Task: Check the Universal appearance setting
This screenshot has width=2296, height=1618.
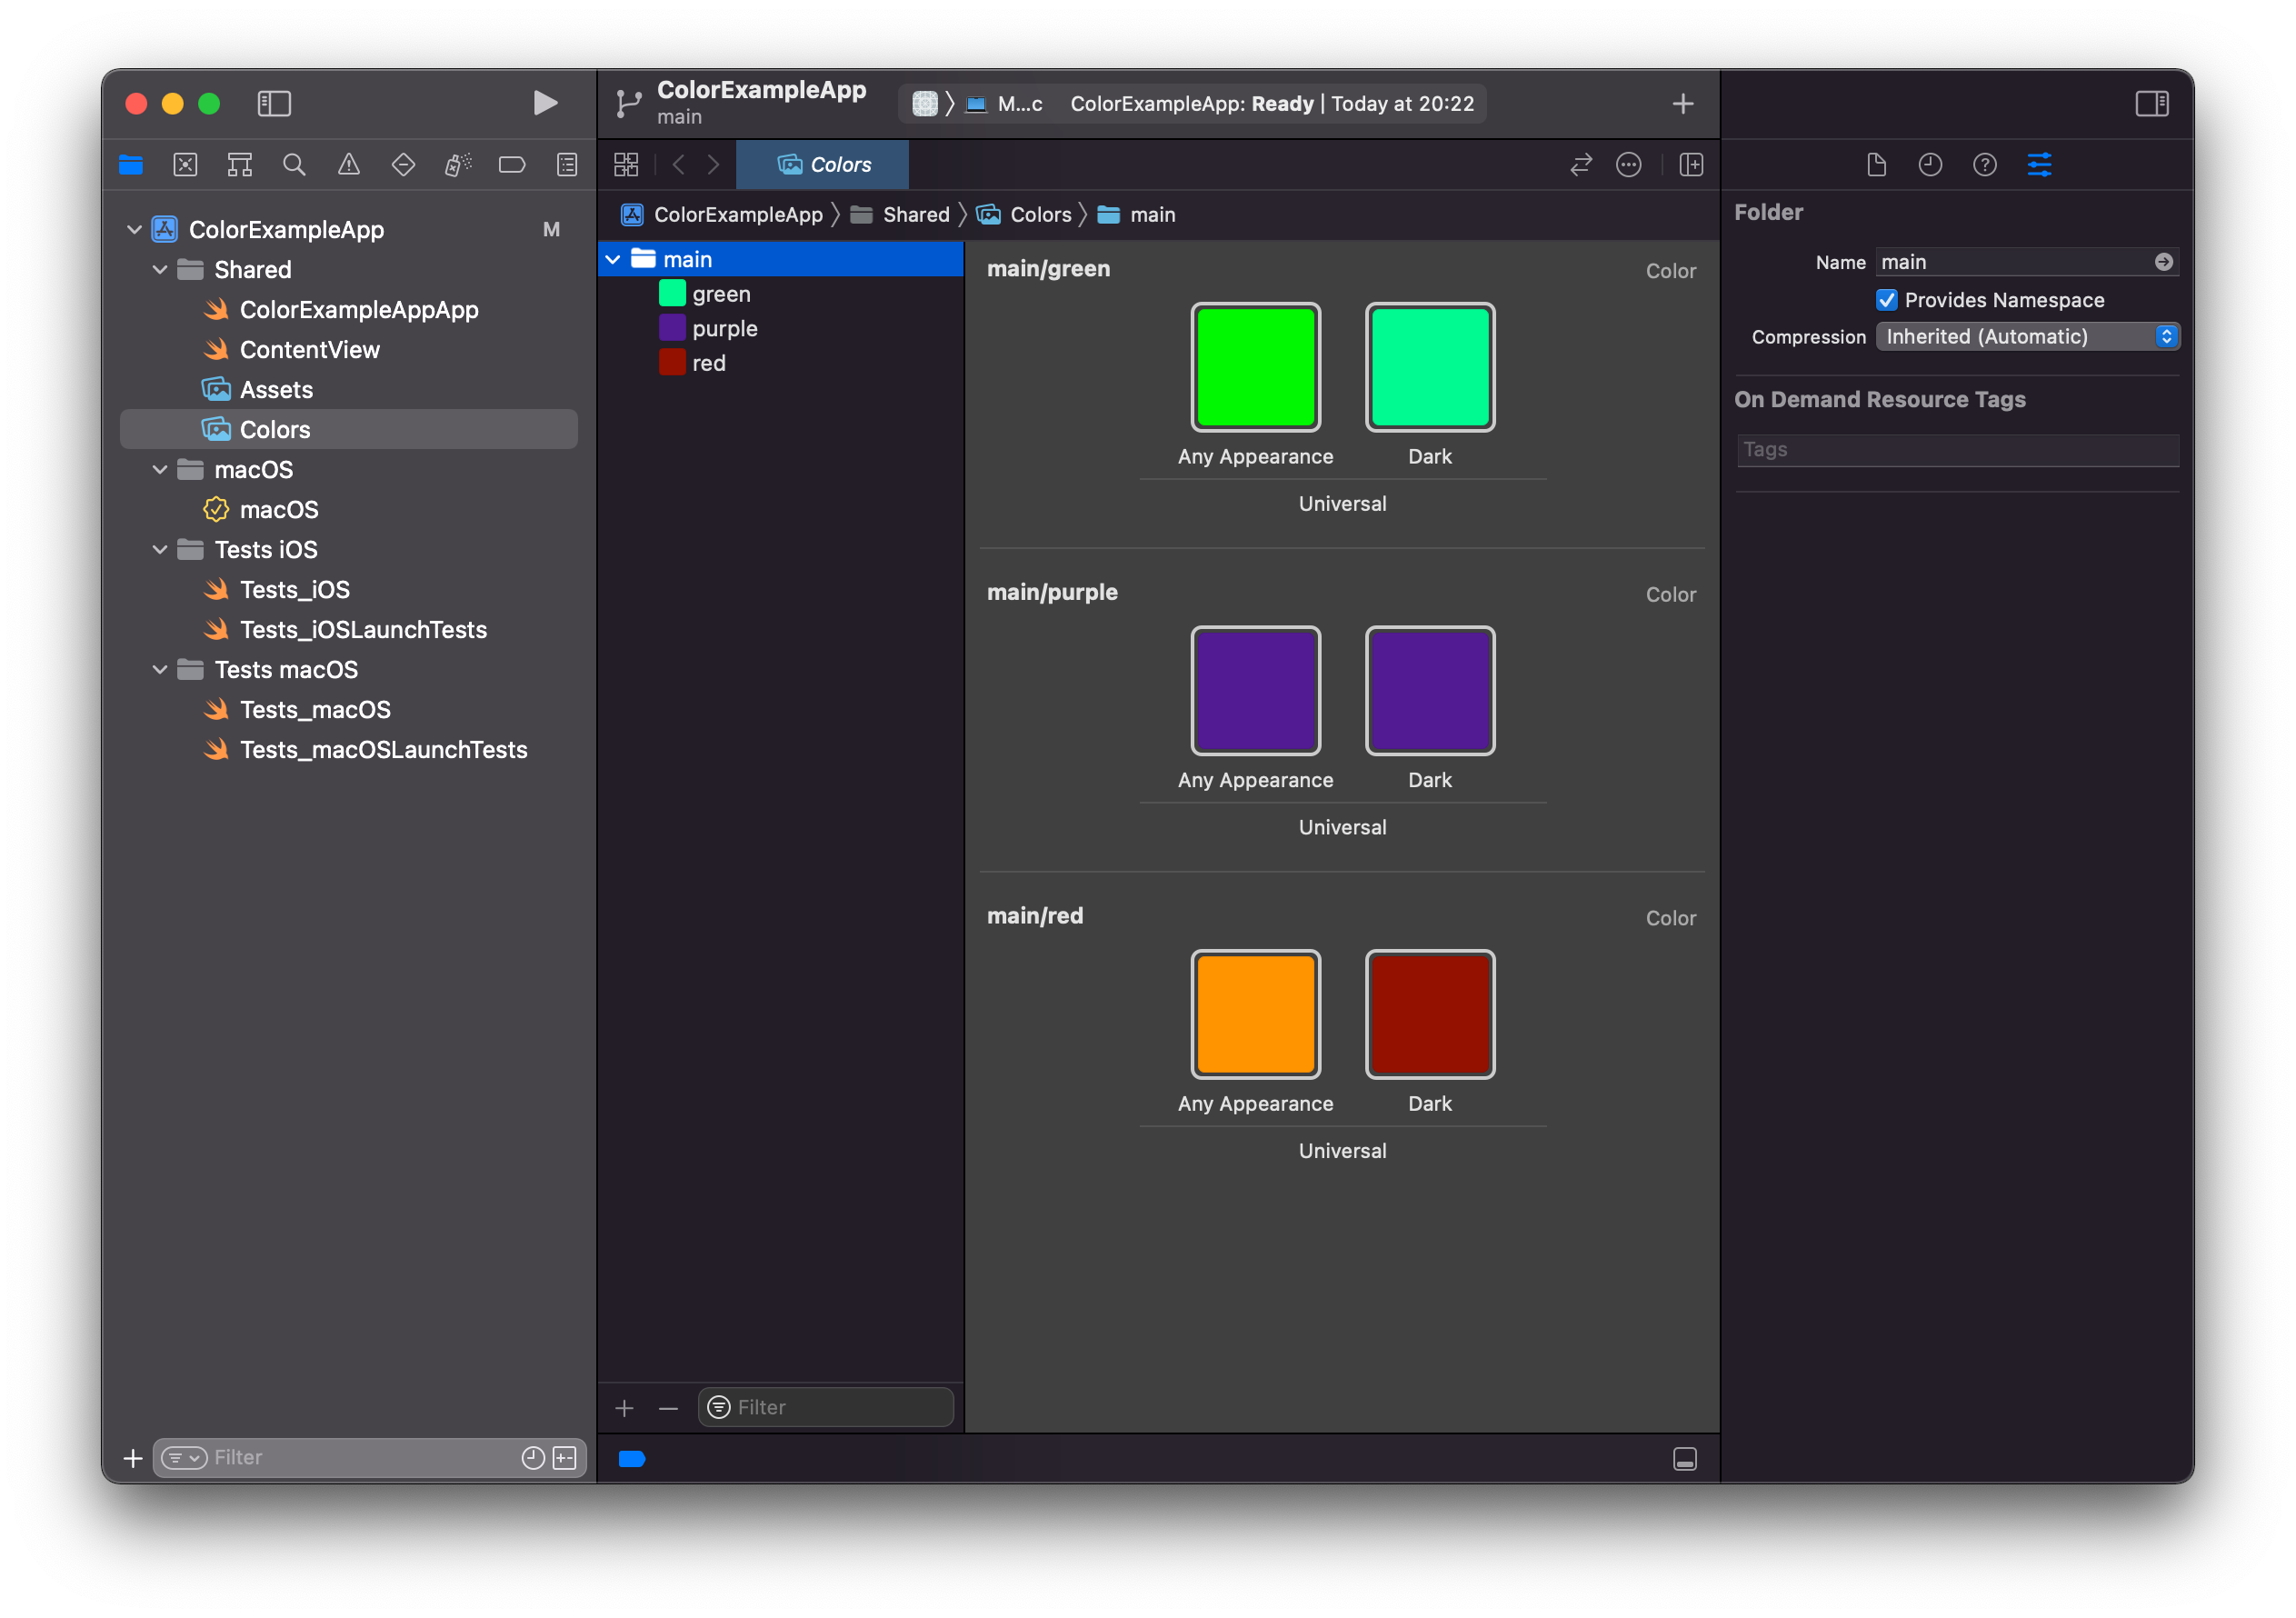Action: 1342,503
